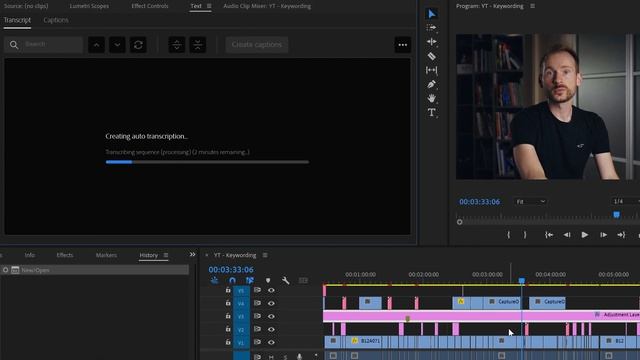
Task: Select the Type tool
Action: 431,113
